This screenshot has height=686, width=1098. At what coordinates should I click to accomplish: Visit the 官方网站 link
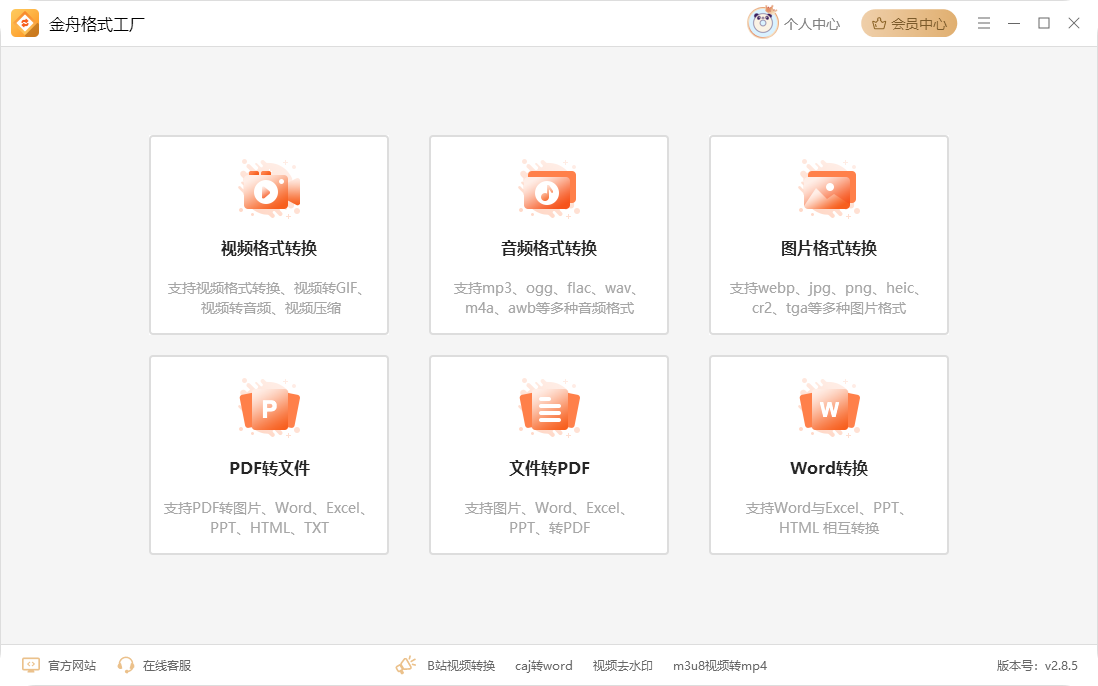coord(72,665)
